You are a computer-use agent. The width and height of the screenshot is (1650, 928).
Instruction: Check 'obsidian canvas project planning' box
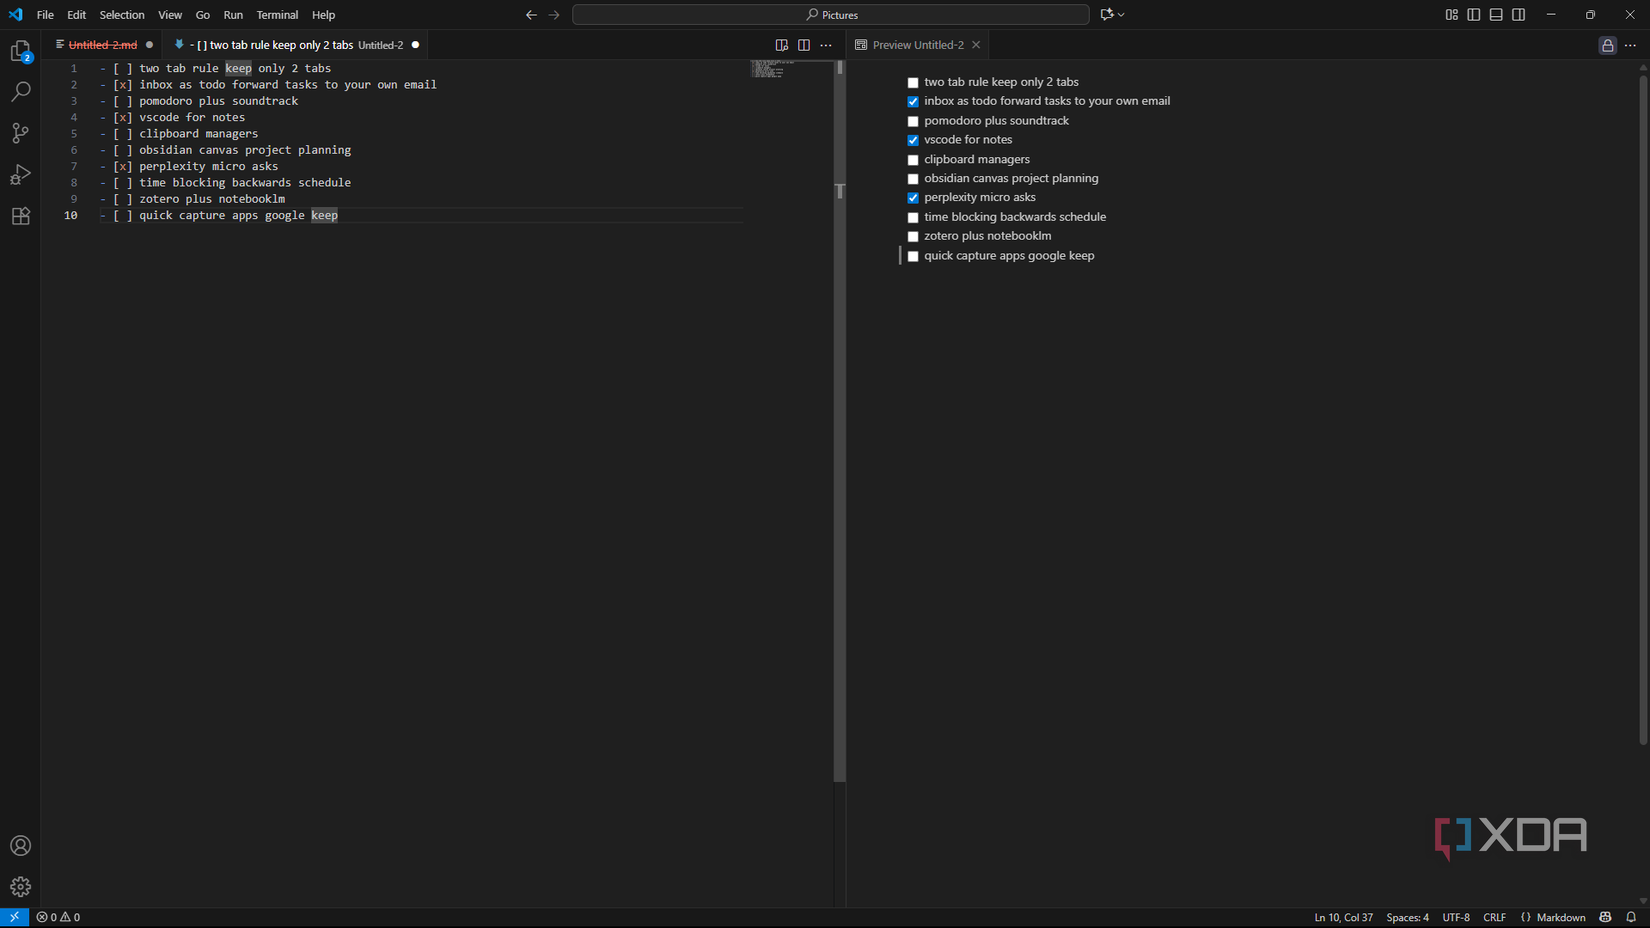click(913, 179)
